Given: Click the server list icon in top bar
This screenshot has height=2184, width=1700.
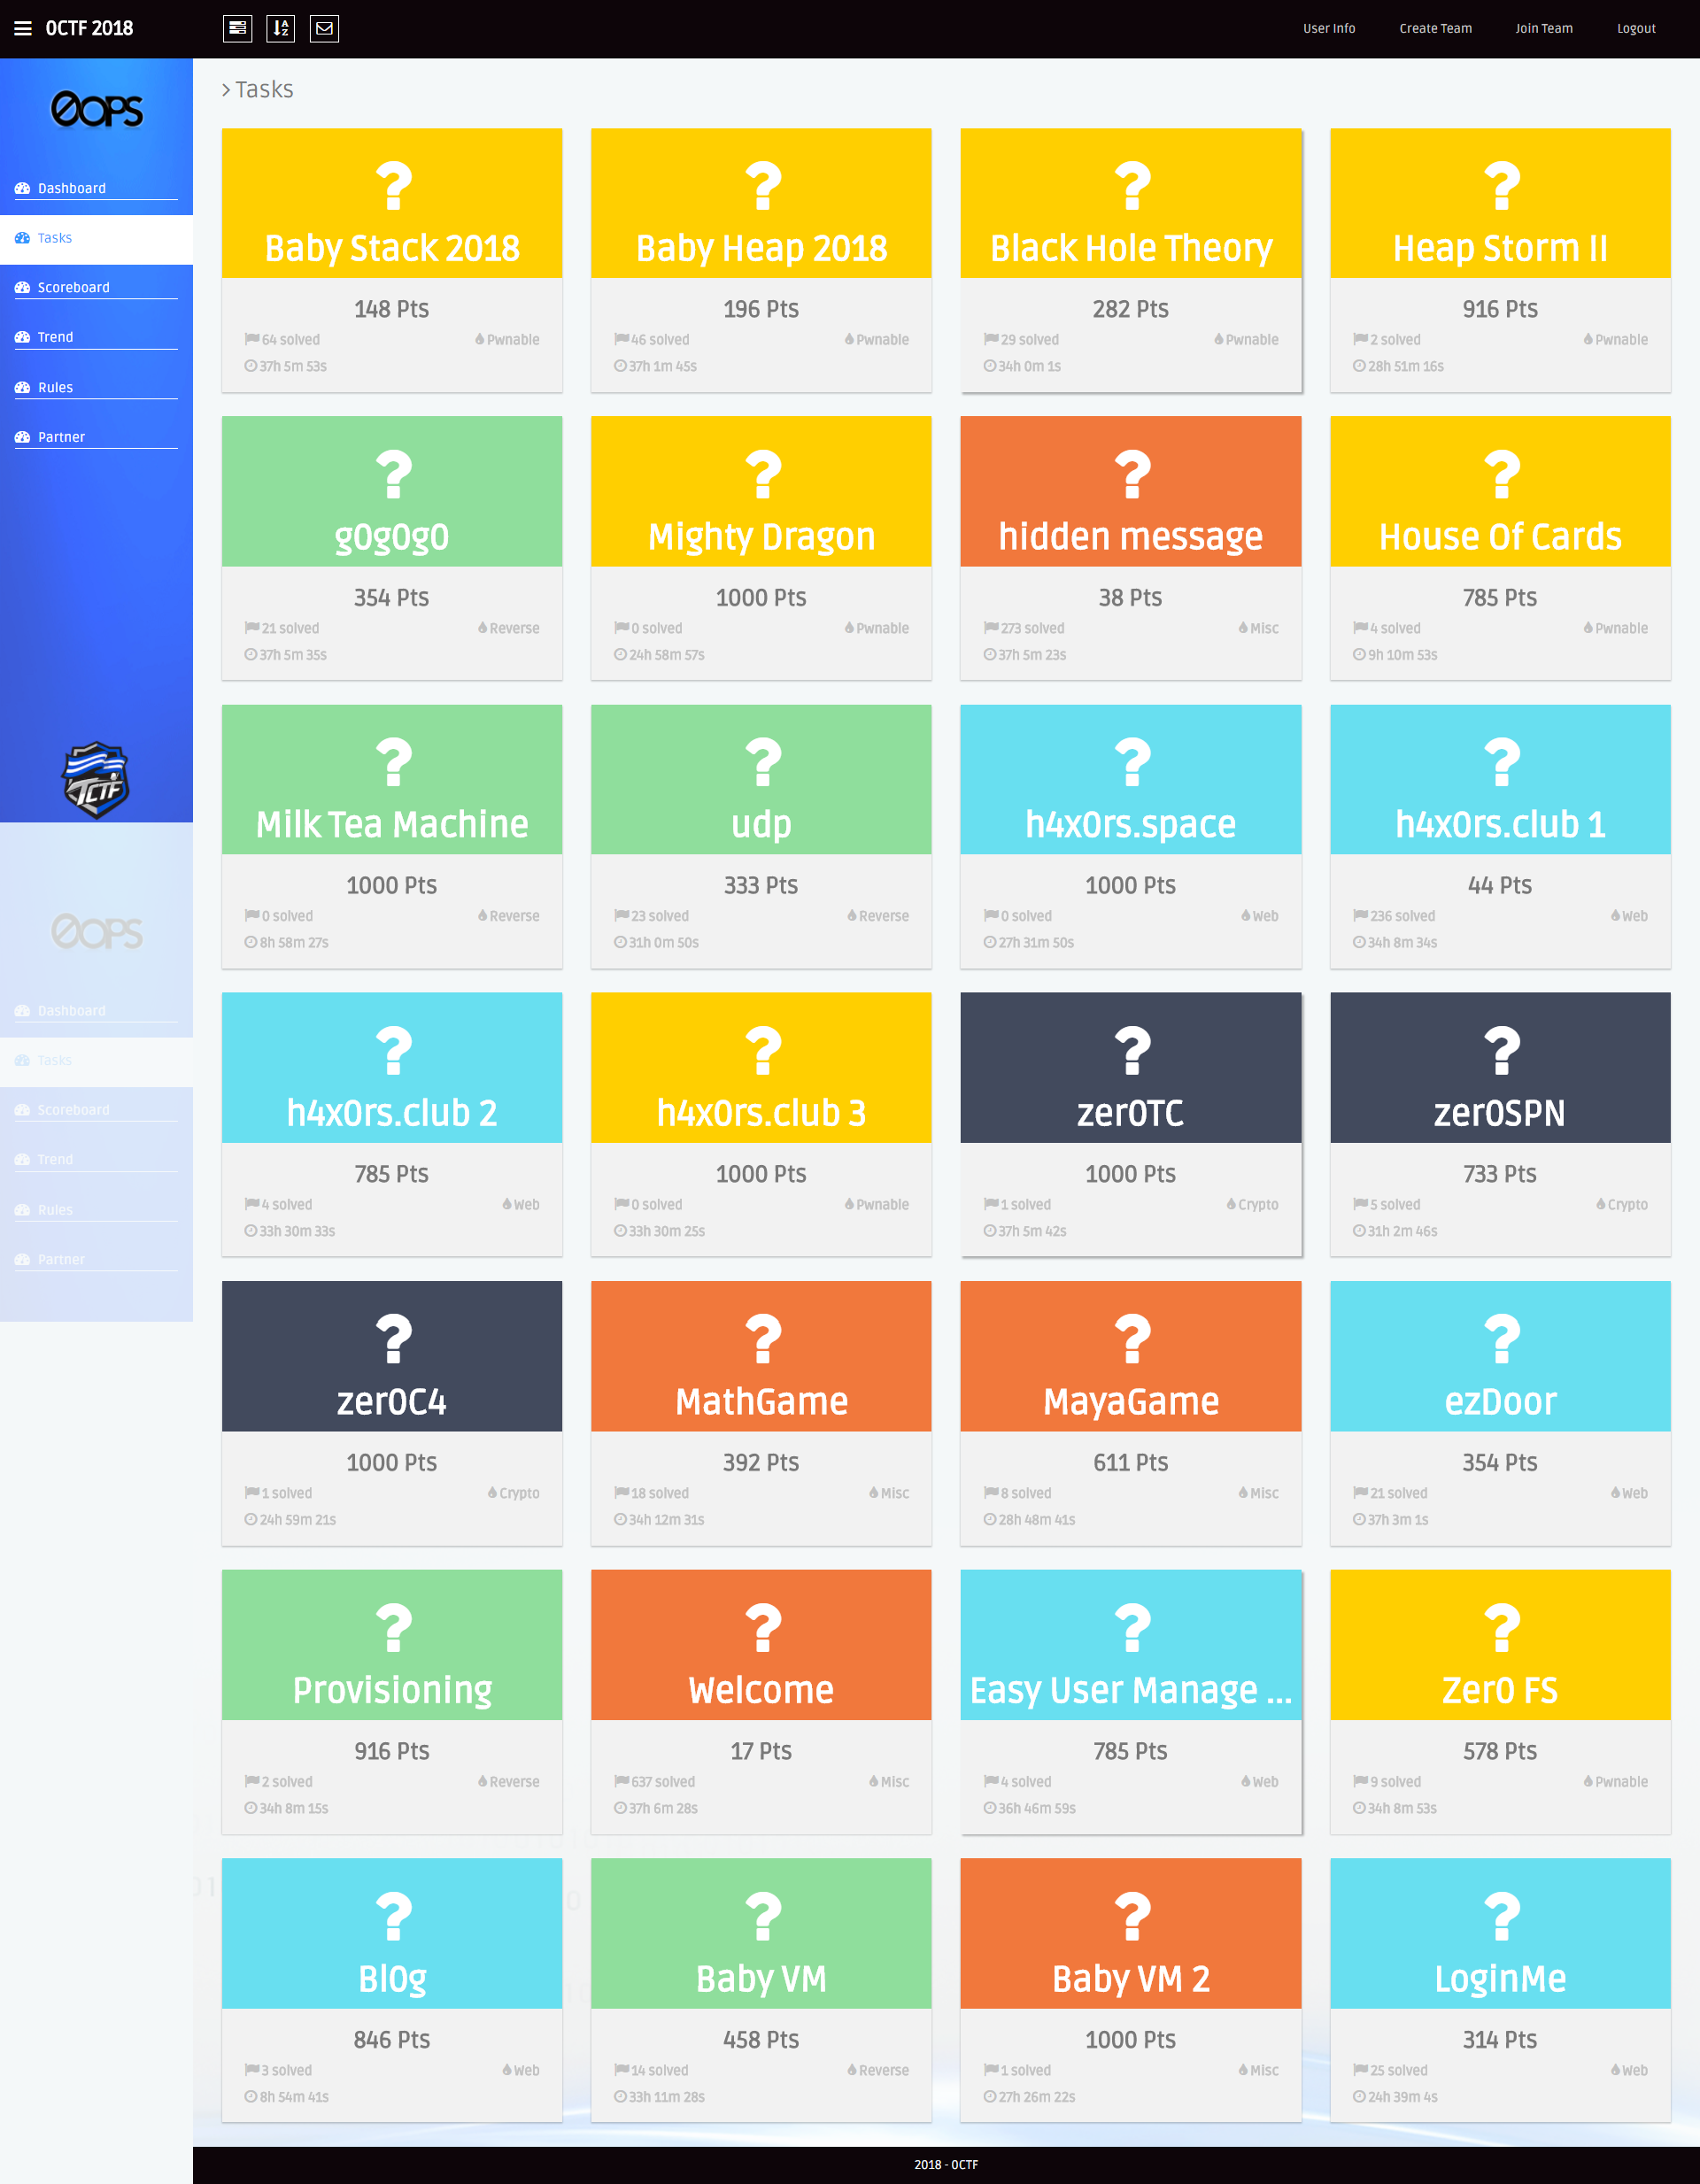Looking at the screenshot, I should coord(237,28).
